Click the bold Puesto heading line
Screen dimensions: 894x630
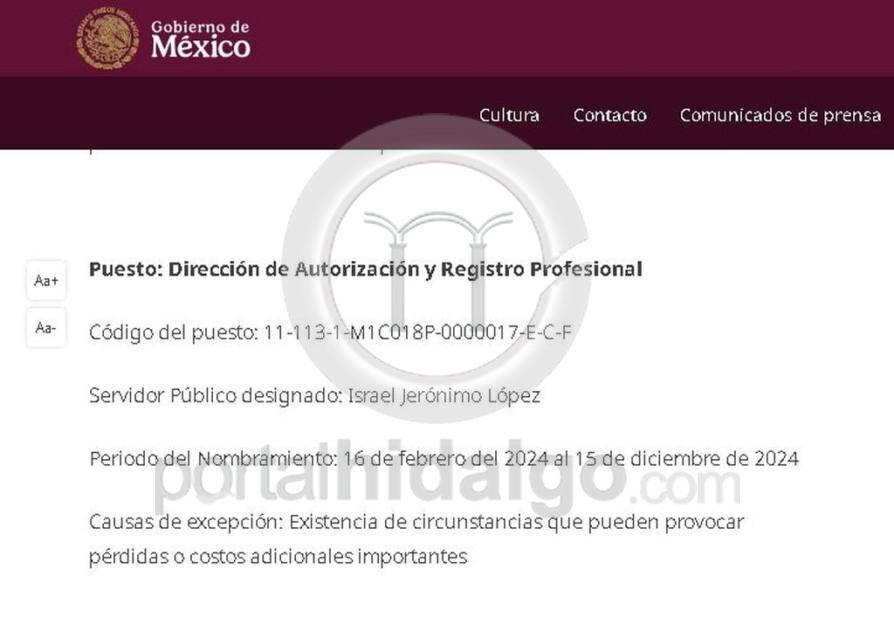point(365,269)
